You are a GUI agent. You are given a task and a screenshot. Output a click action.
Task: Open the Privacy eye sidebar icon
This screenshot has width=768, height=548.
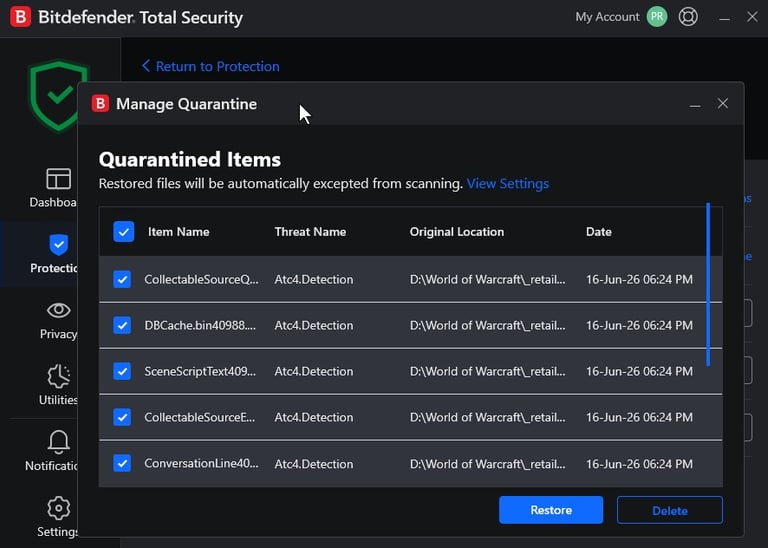click(58, 310)
